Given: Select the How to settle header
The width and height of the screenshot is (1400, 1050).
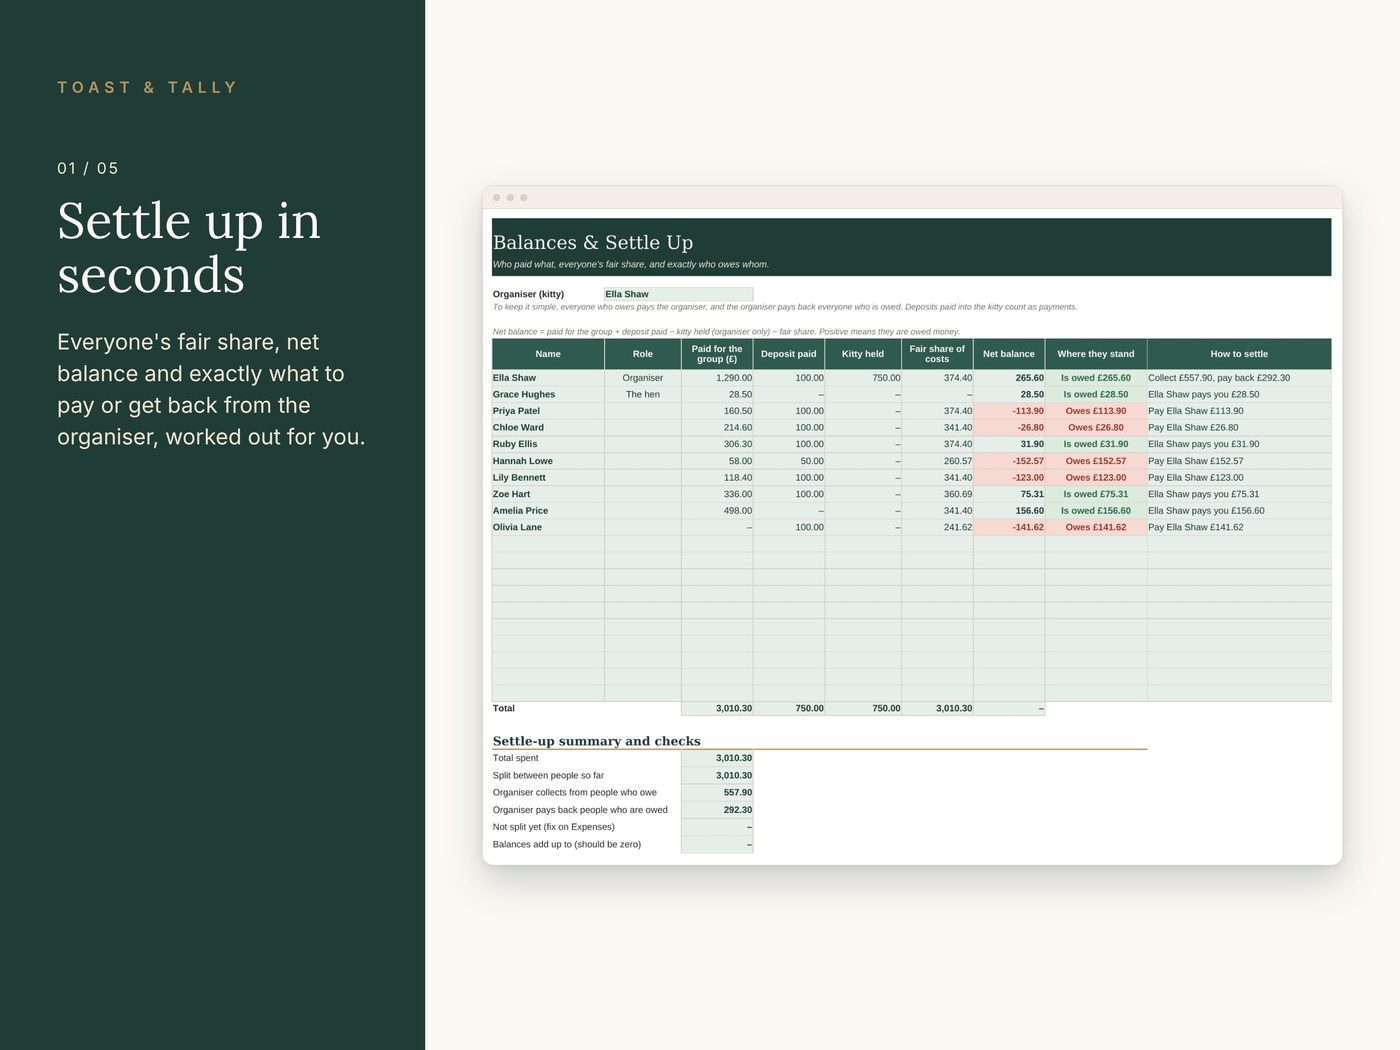Looking at the screenshot, I should point(1239,354).
